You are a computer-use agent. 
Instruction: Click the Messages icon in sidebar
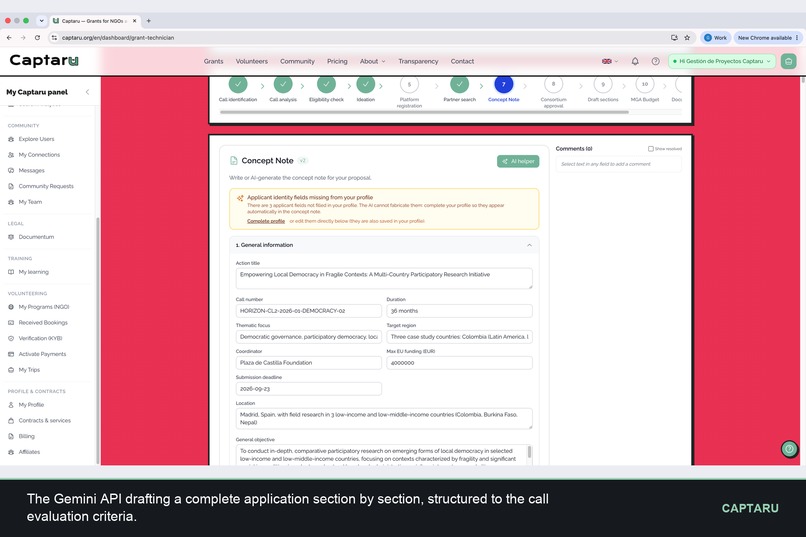[11, 171]
